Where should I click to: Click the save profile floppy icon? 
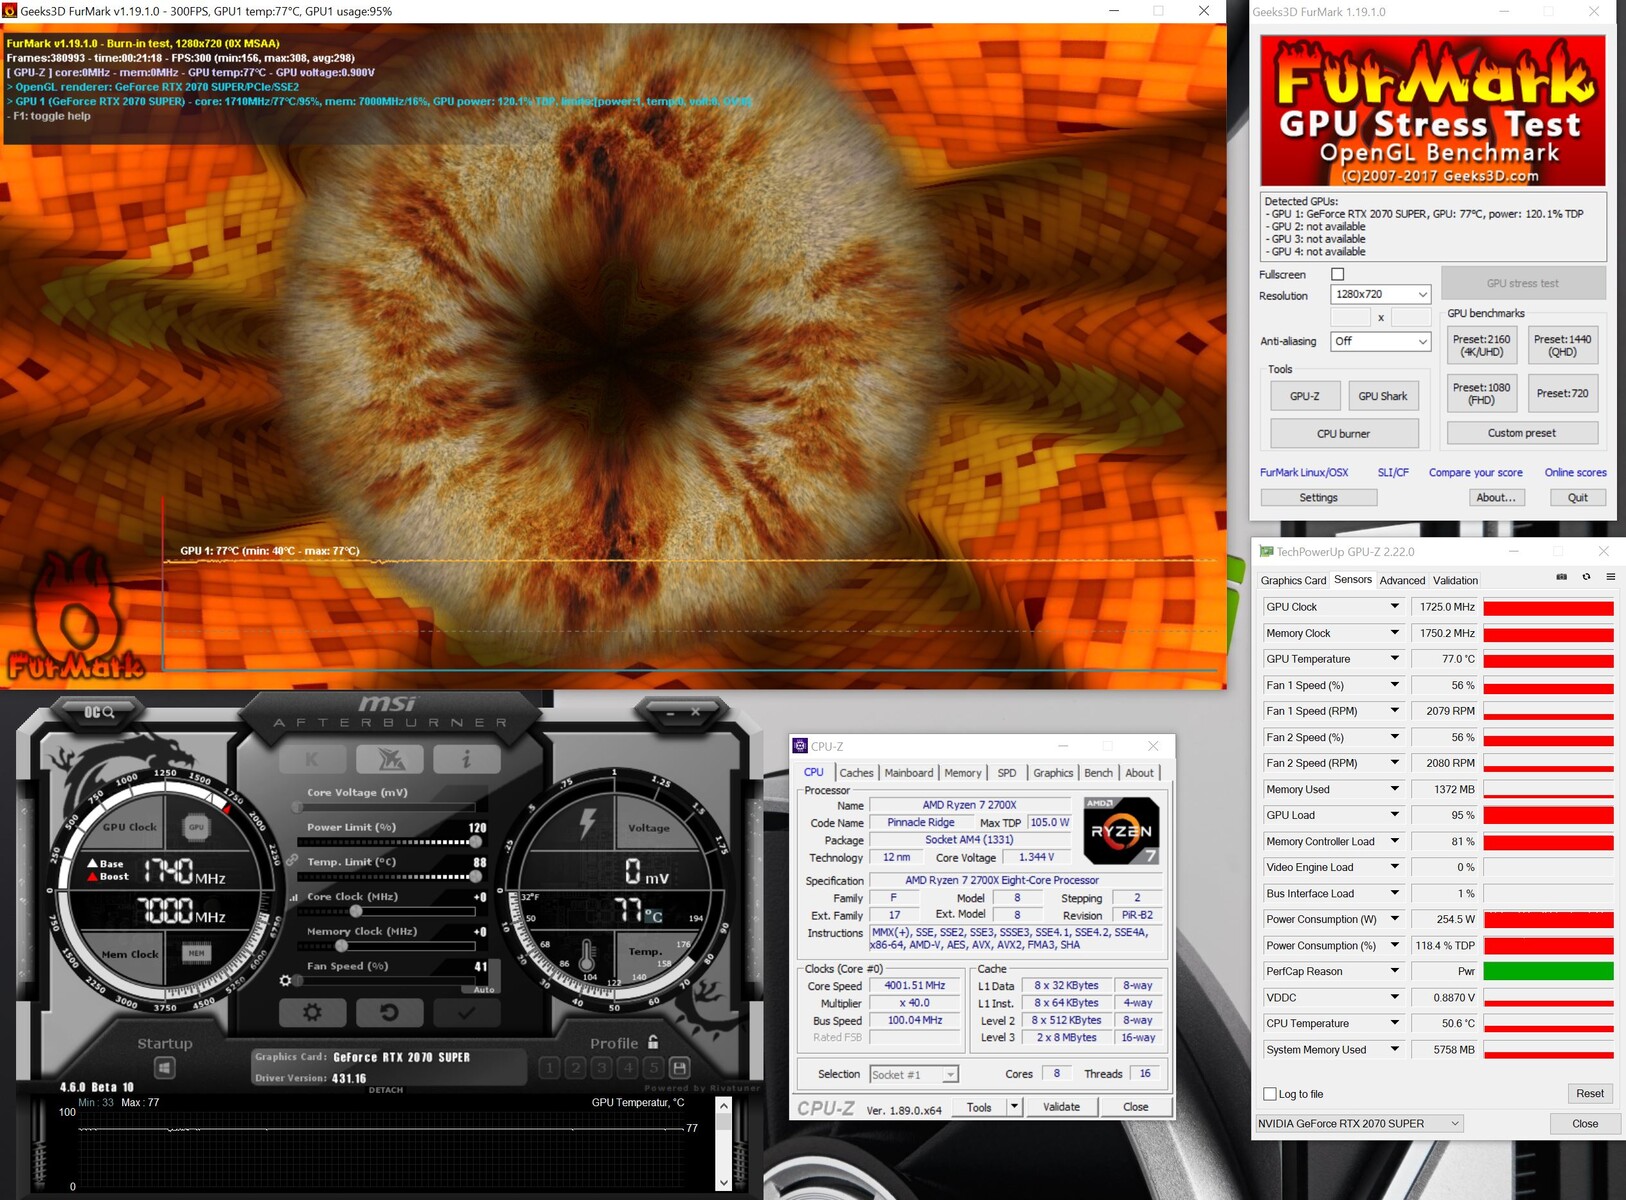pyautogui.click(x=679, y=1068)
